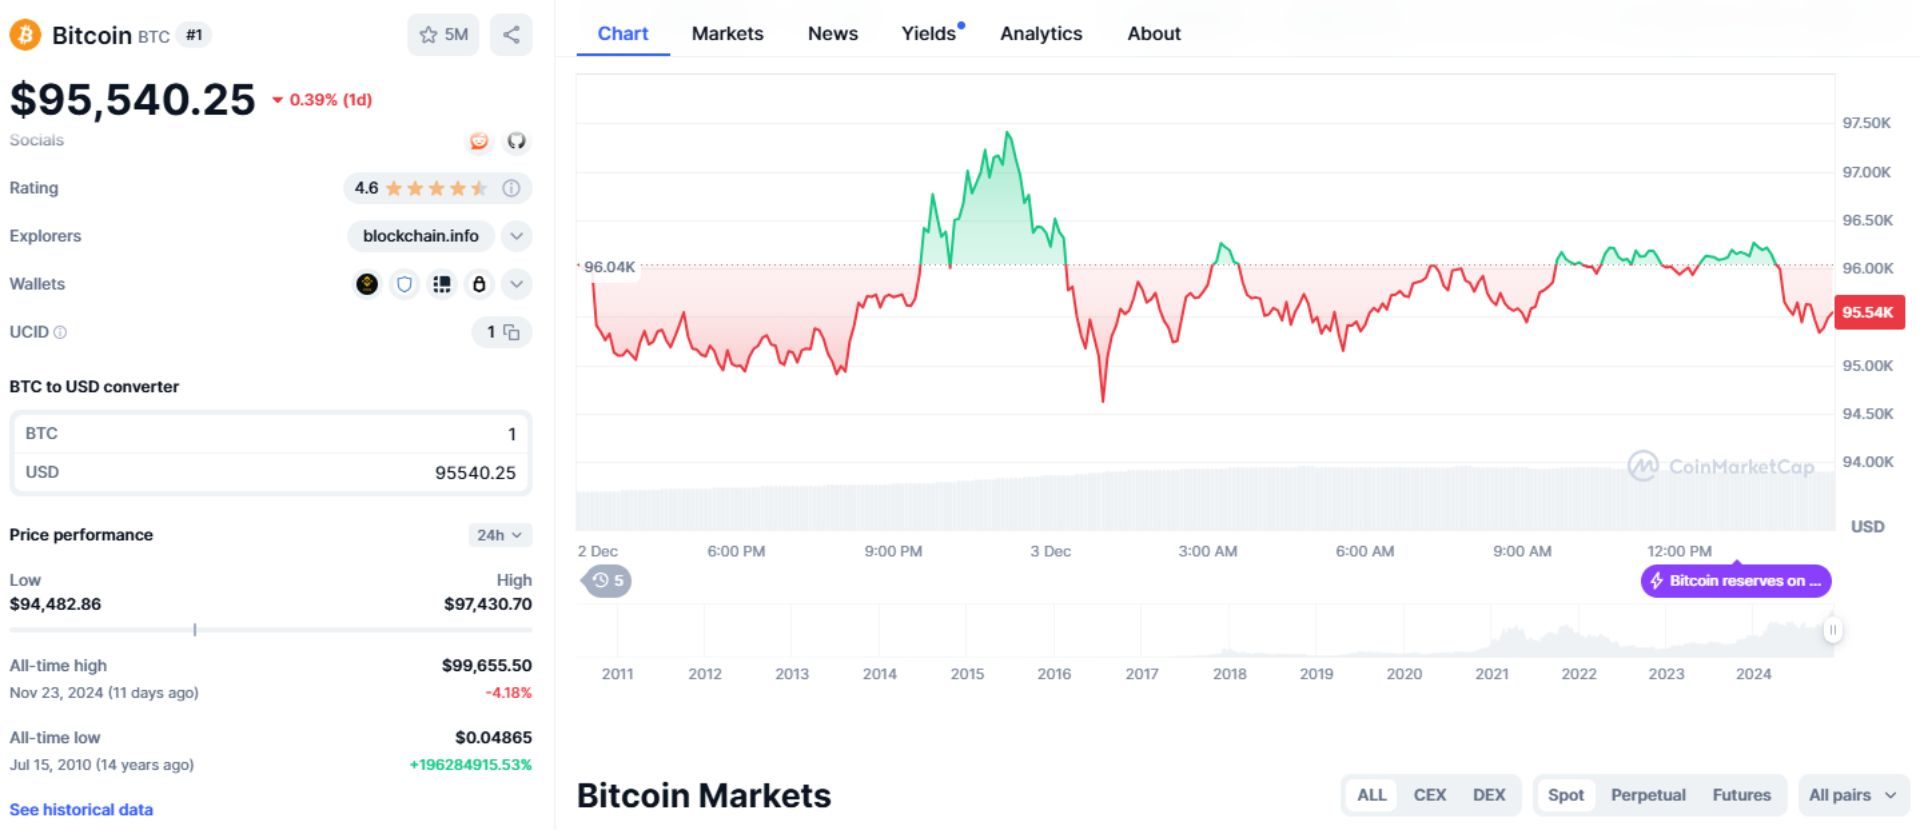Switch markets filter to CEX
The image size is (1920, 832).
pos(1430,795)
